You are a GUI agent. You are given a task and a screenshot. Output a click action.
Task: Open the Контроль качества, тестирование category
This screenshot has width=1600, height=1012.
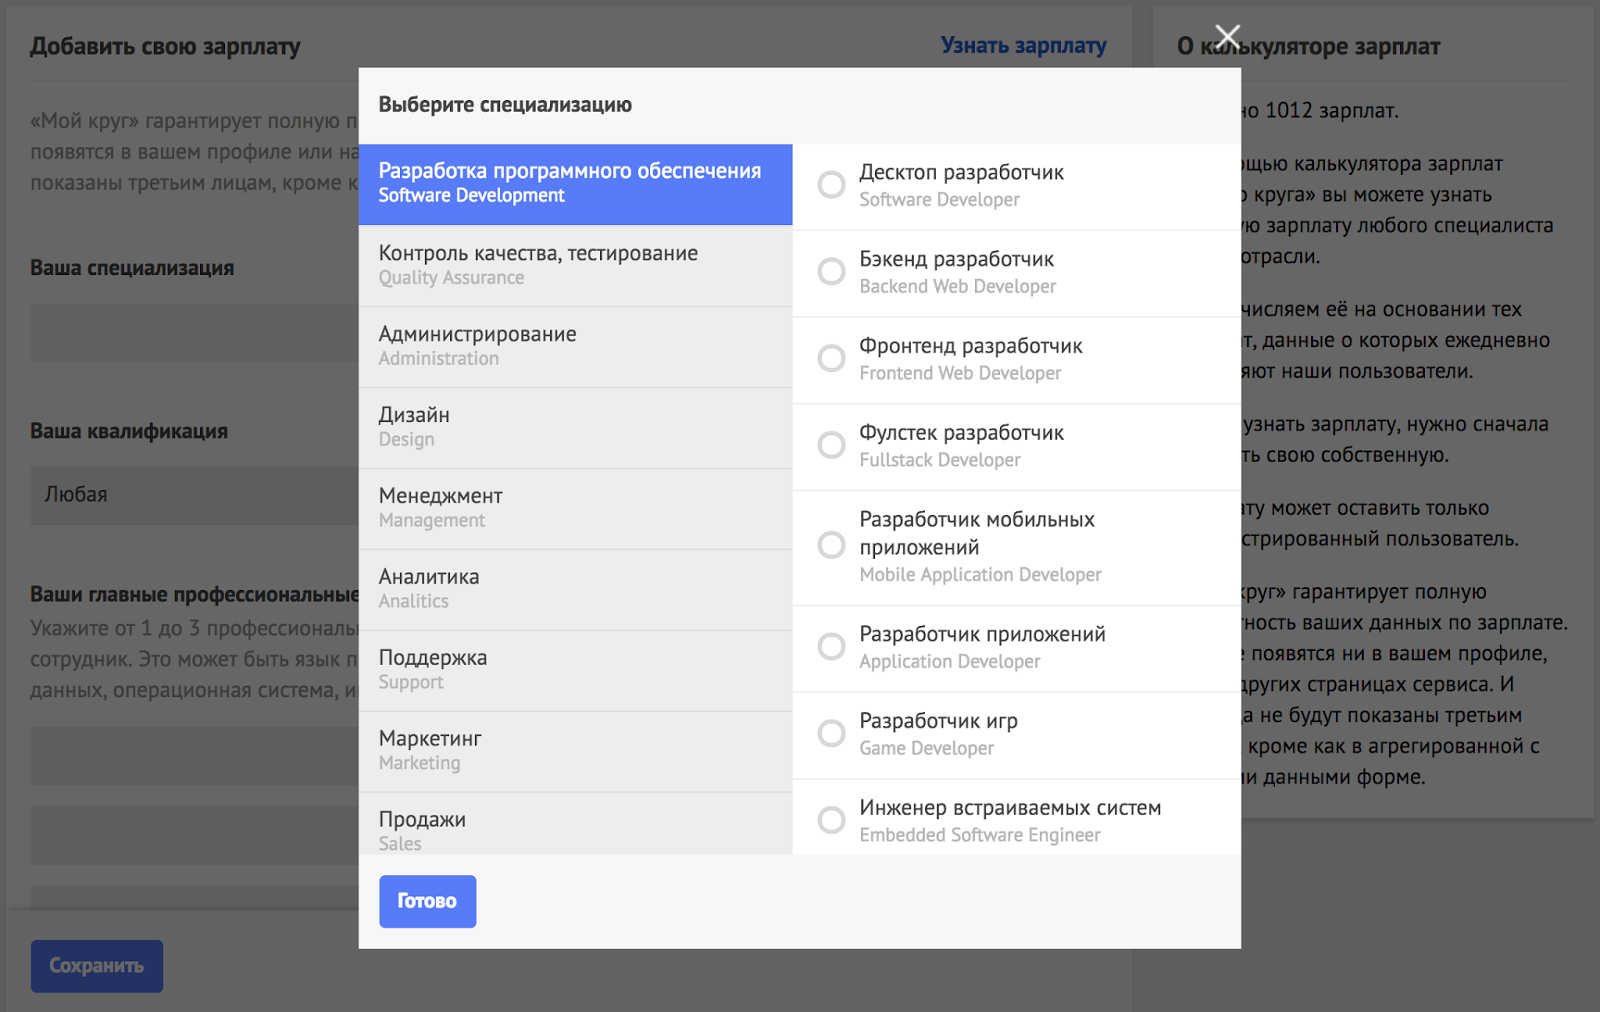pos(575,265)
